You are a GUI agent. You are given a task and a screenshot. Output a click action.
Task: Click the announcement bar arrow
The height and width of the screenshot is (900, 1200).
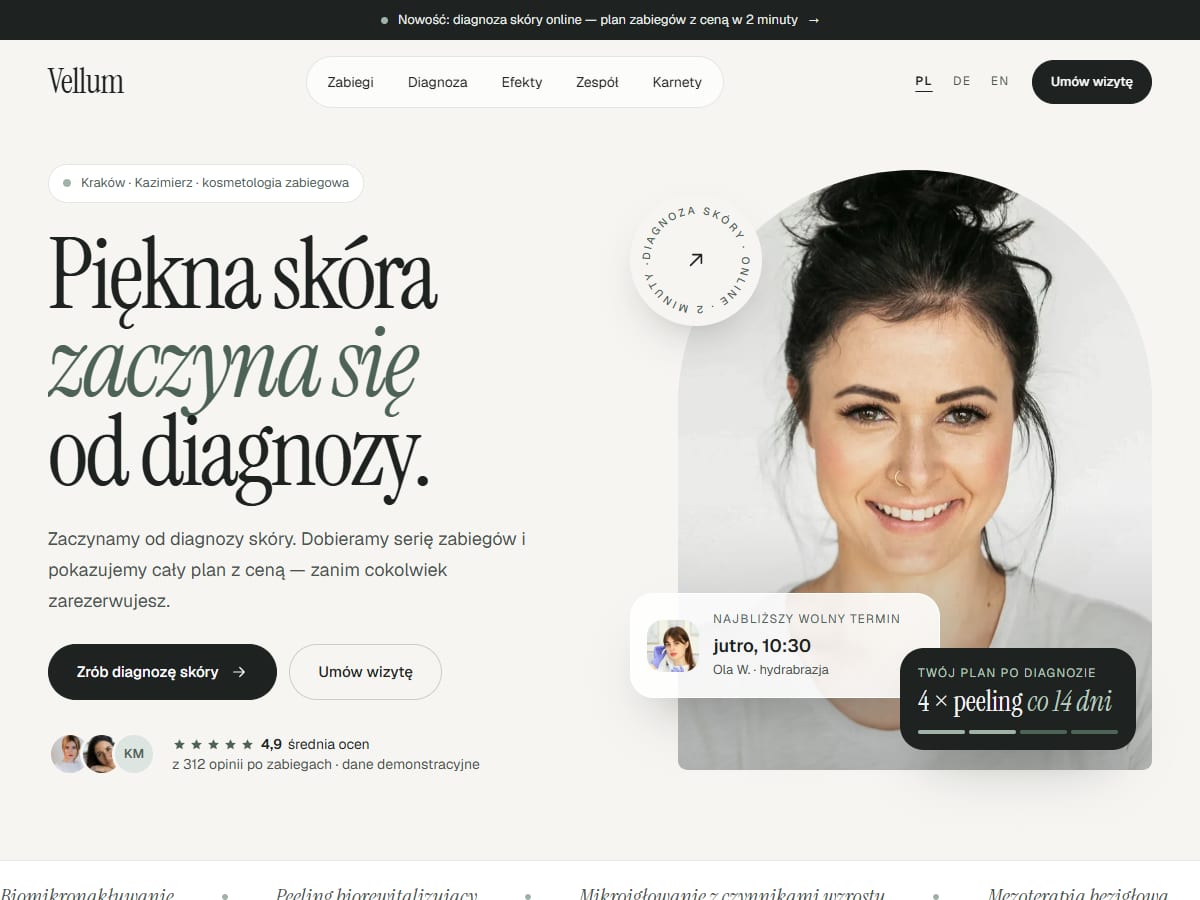813,20
